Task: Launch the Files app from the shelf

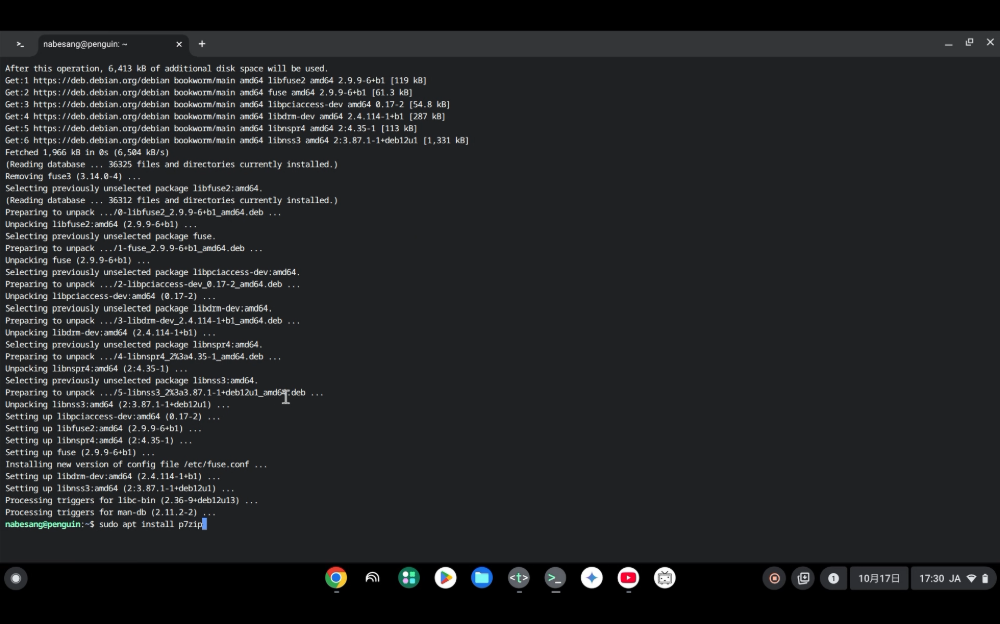Action: [x=481, y=578]
